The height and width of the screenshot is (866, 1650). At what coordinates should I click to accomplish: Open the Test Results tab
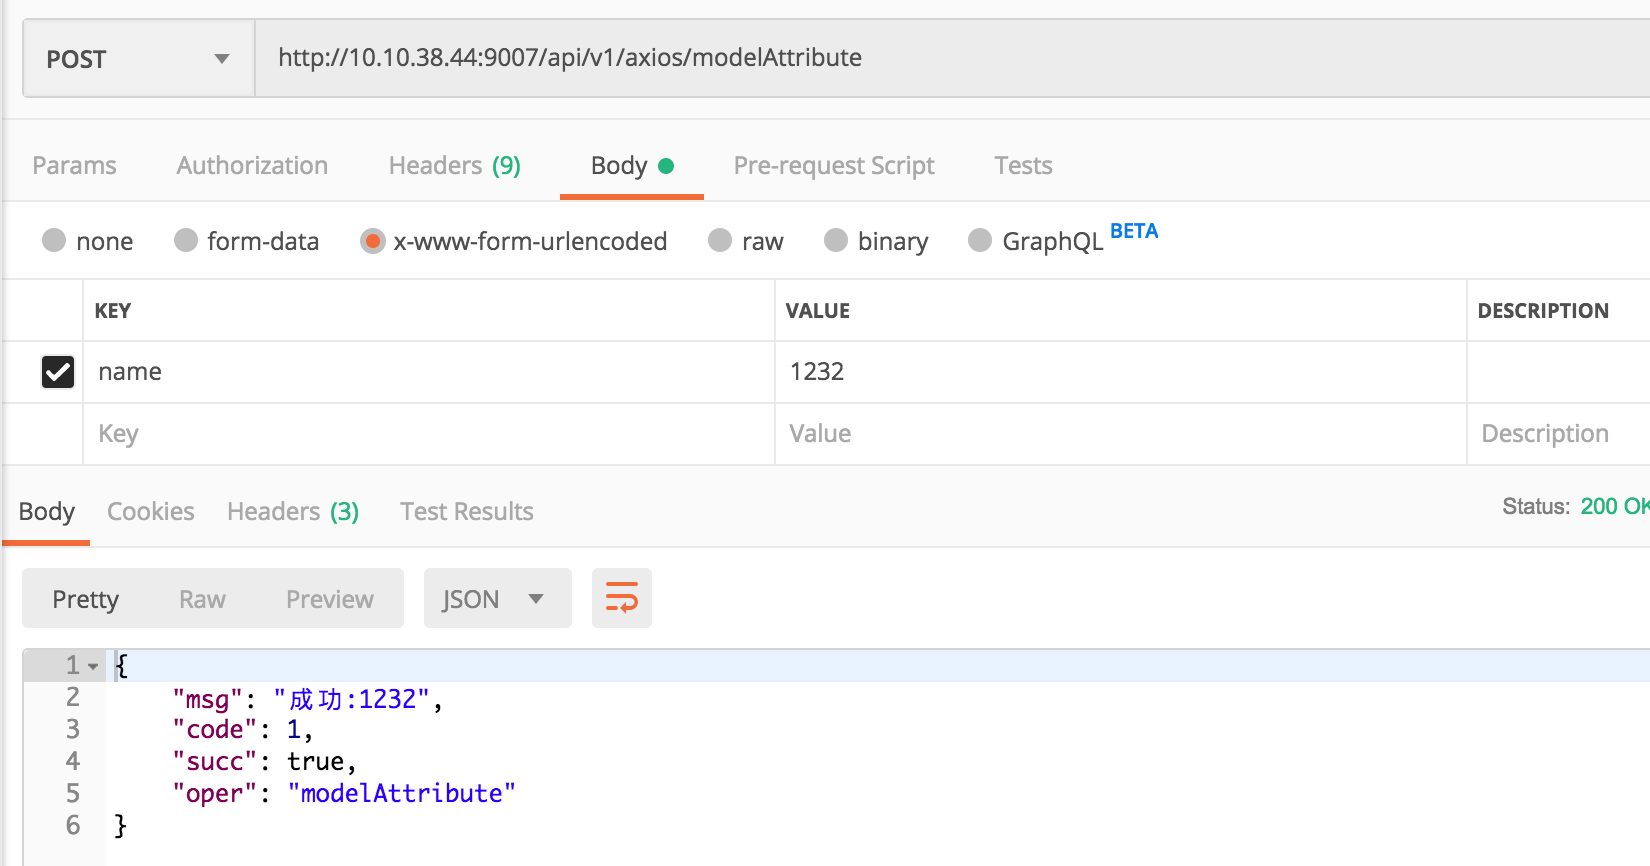pyautogui.click(x=467, y=511)
